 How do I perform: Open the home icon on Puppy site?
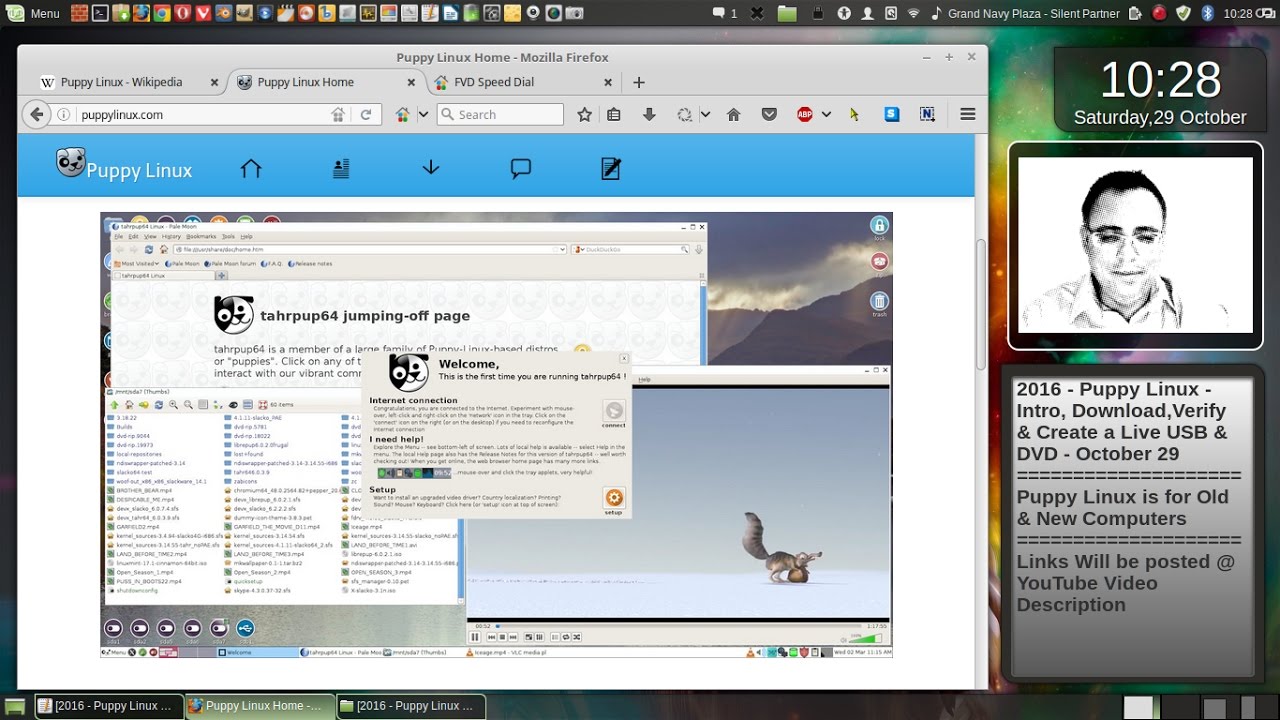(x=250, y=168)
